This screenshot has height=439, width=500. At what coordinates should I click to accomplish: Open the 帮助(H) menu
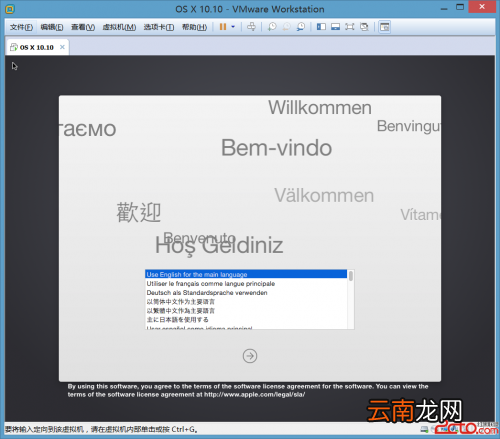[x=194, y=27]
